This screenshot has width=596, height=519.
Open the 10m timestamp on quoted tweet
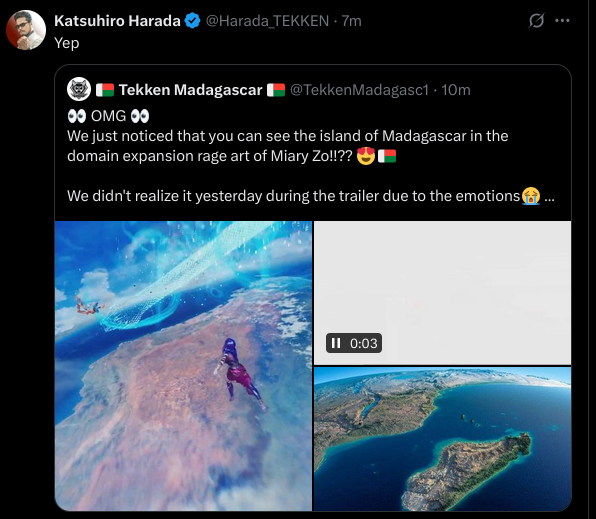456,90
